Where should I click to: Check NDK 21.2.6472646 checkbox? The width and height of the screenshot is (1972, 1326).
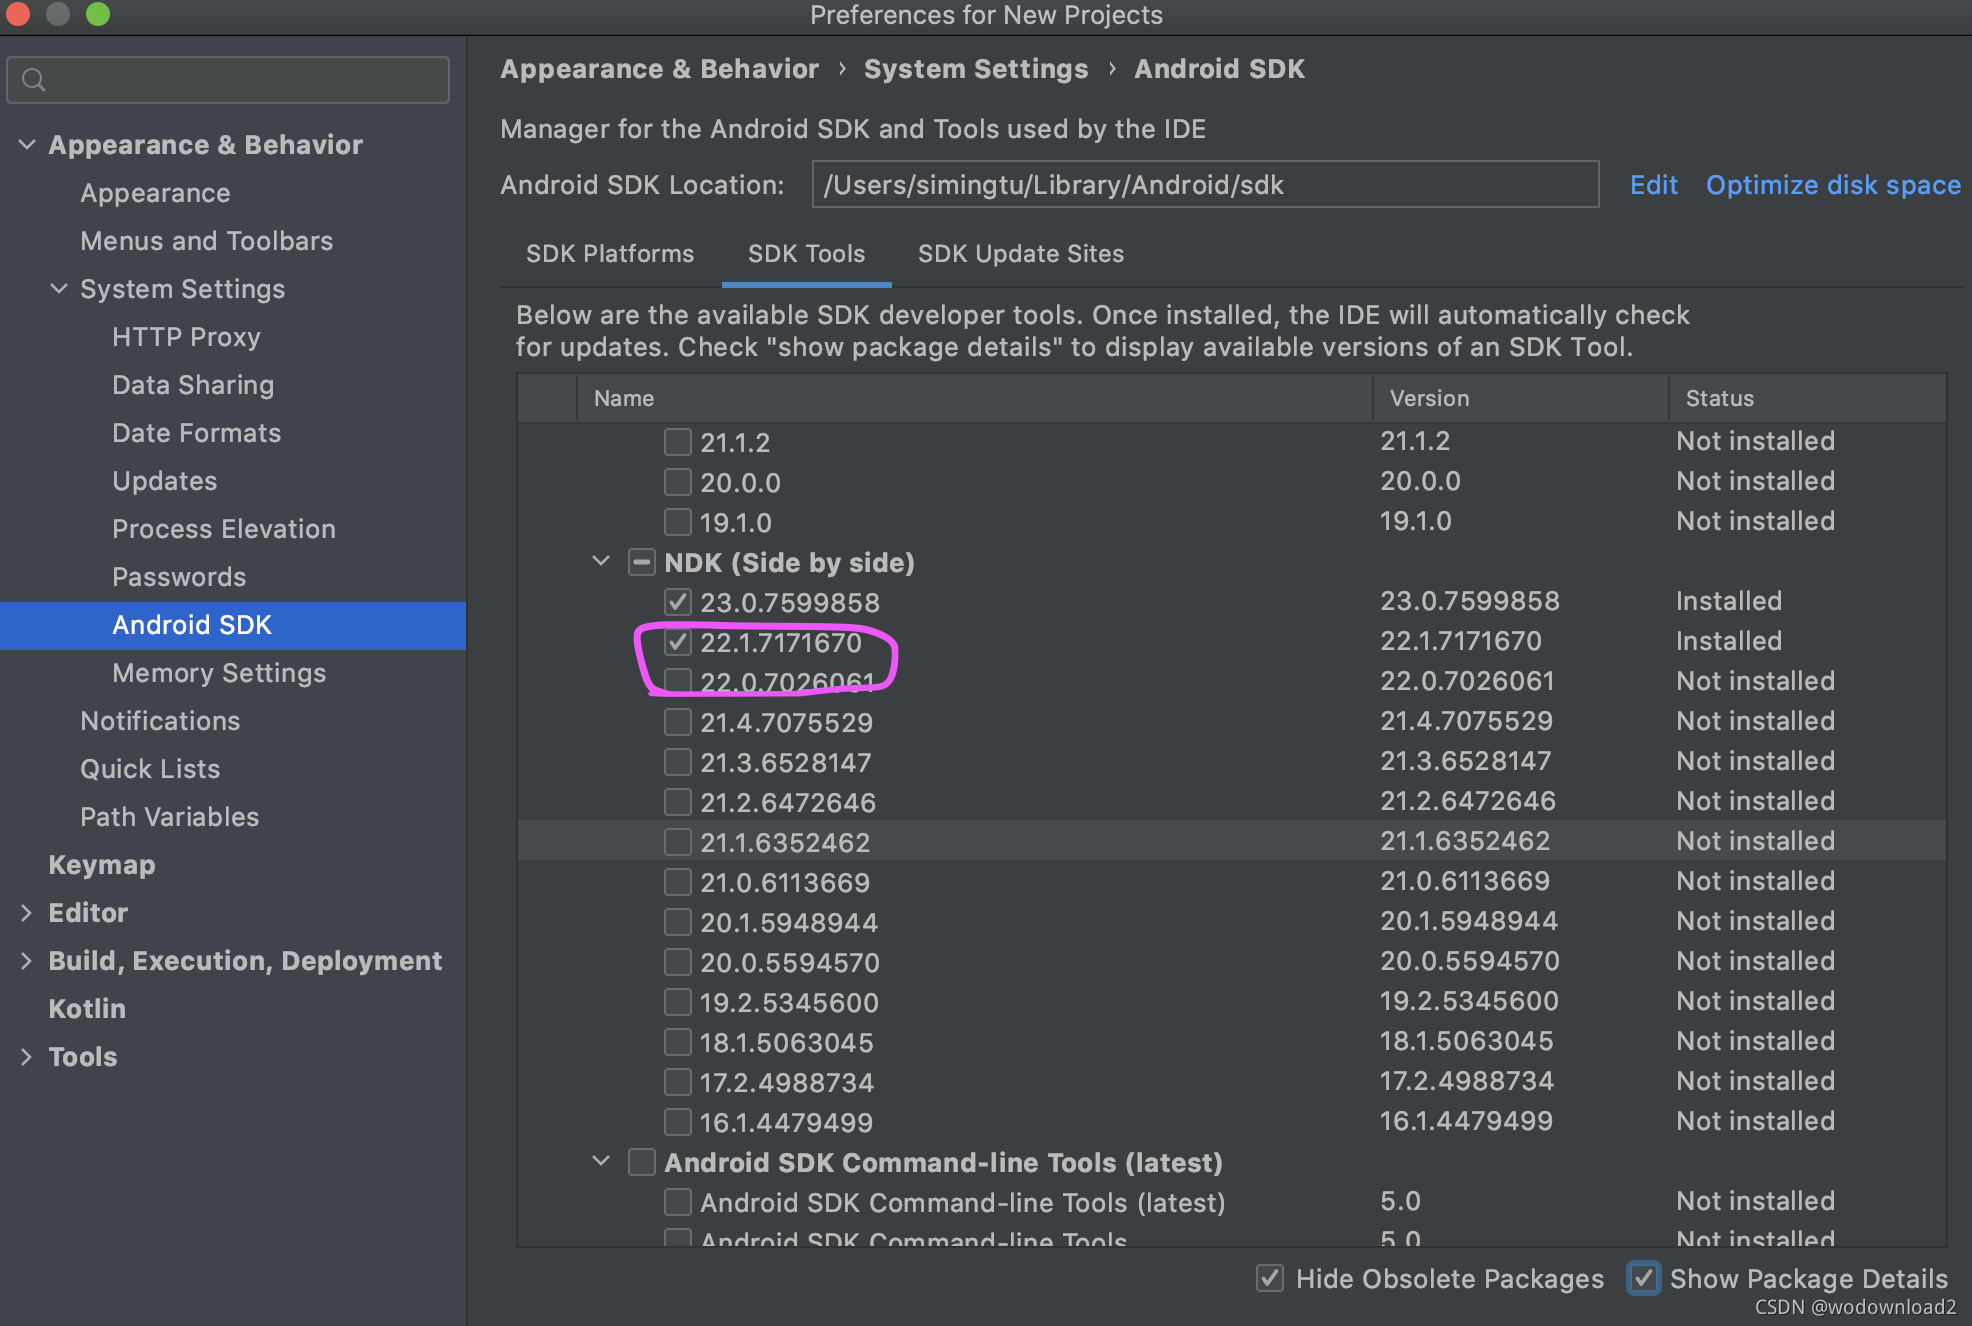pyautogui.click(x=677, y=802)
